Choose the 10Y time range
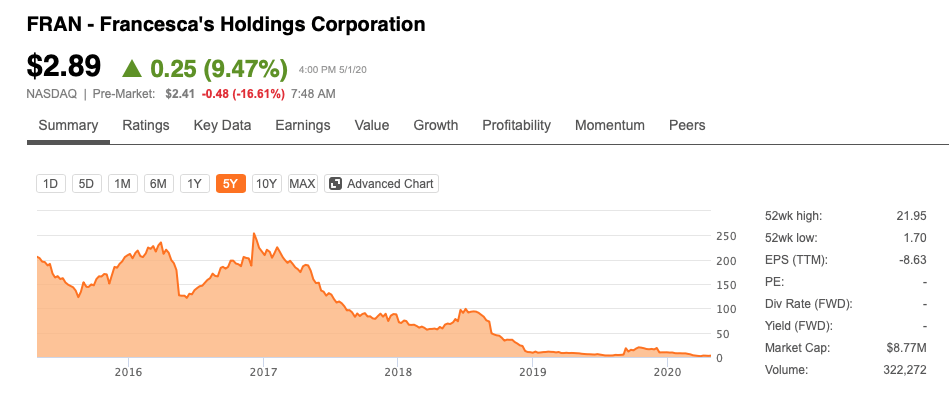This screenshot has height=397, width=949. (x=266, y=183)
